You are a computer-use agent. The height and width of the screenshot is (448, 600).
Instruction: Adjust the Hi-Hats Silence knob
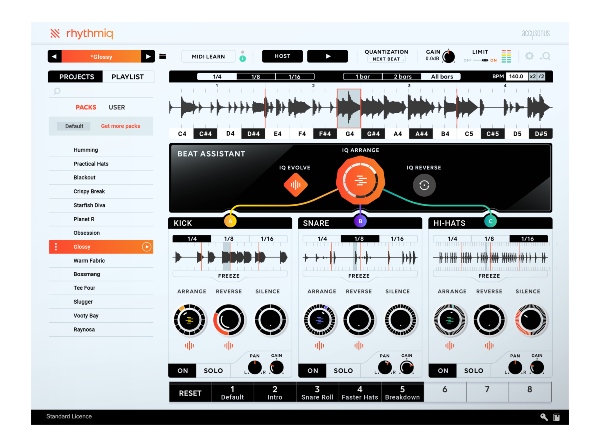pos(531,319)
